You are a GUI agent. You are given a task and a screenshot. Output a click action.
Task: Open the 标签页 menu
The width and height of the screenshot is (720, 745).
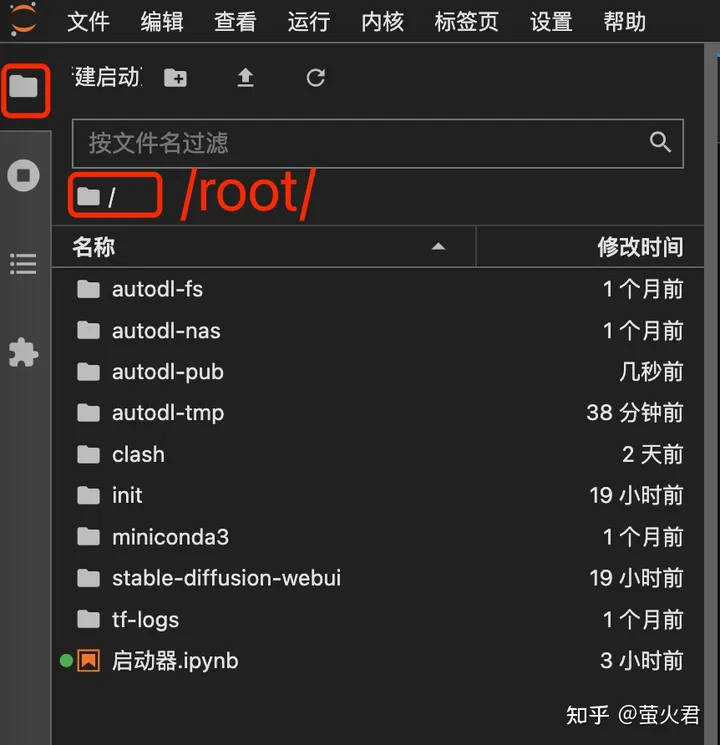click(x=467, y=22)
